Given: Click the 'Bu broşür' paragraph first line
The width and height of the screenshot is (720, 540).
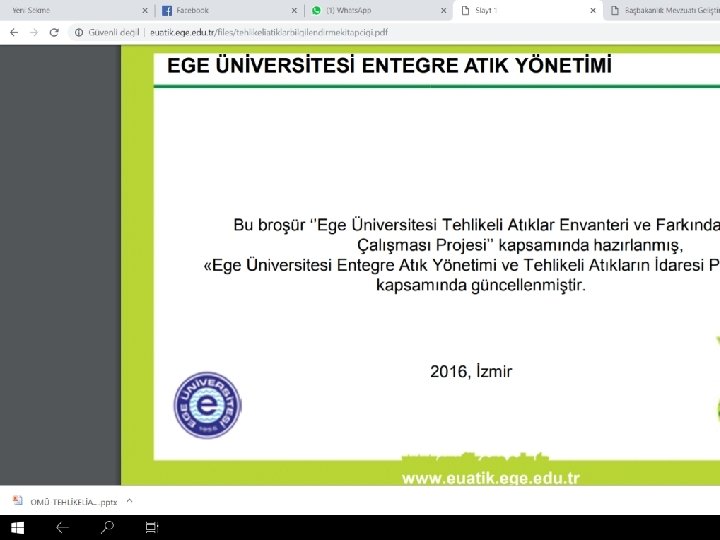Looking at the screenshot, I should click(x=477, y=225).
